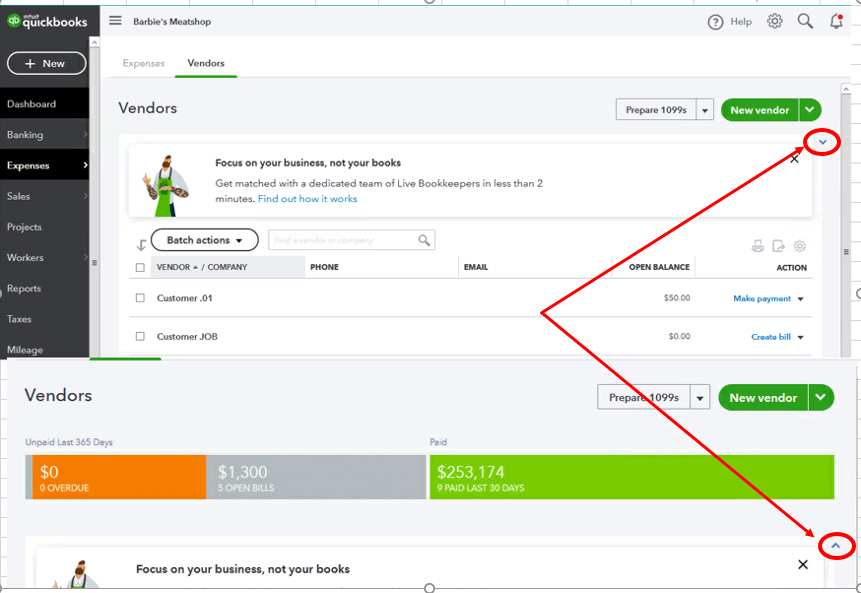Open Sales in the sidebar
The height and width of the screenshot is (593, 861).
click(44, 196)
